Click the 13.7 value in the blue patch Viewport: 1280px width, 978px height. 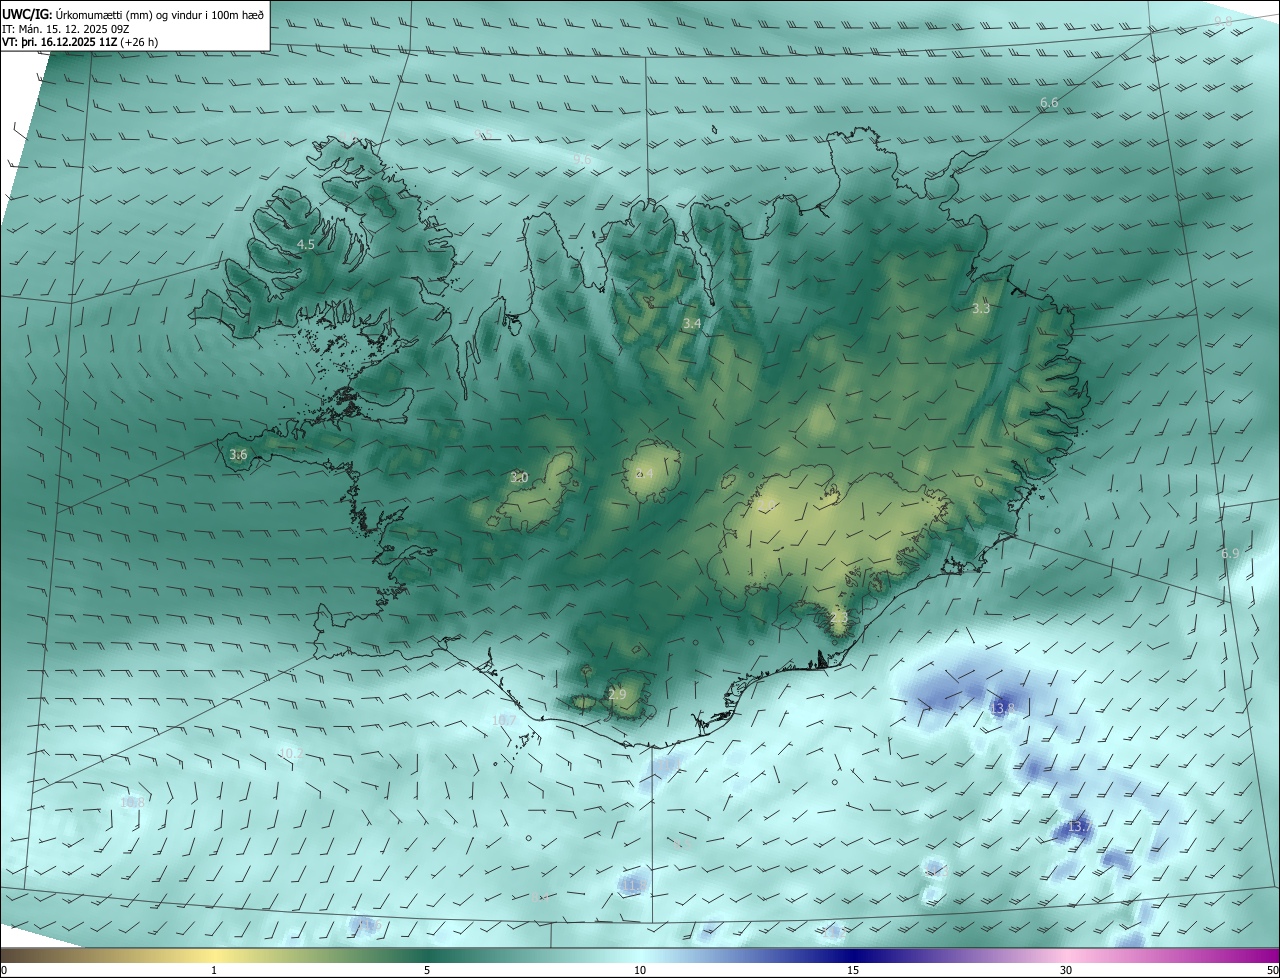tap(1079, 827)
